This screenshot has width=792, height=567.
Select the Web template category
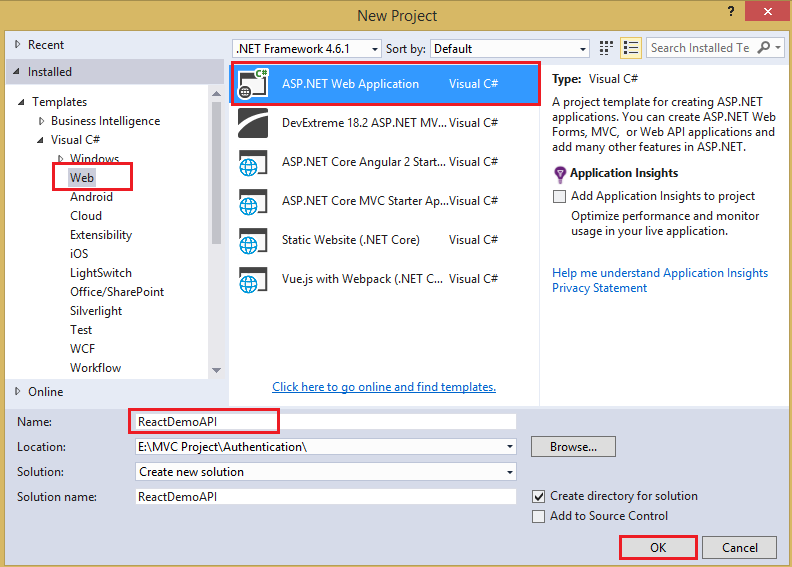(x=82, y=178)
